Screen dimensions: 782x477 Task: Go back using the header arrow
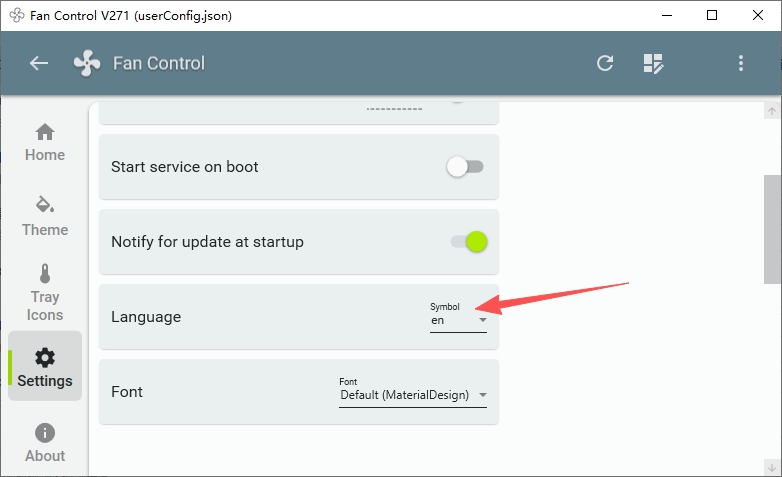[x=38, y=63]
